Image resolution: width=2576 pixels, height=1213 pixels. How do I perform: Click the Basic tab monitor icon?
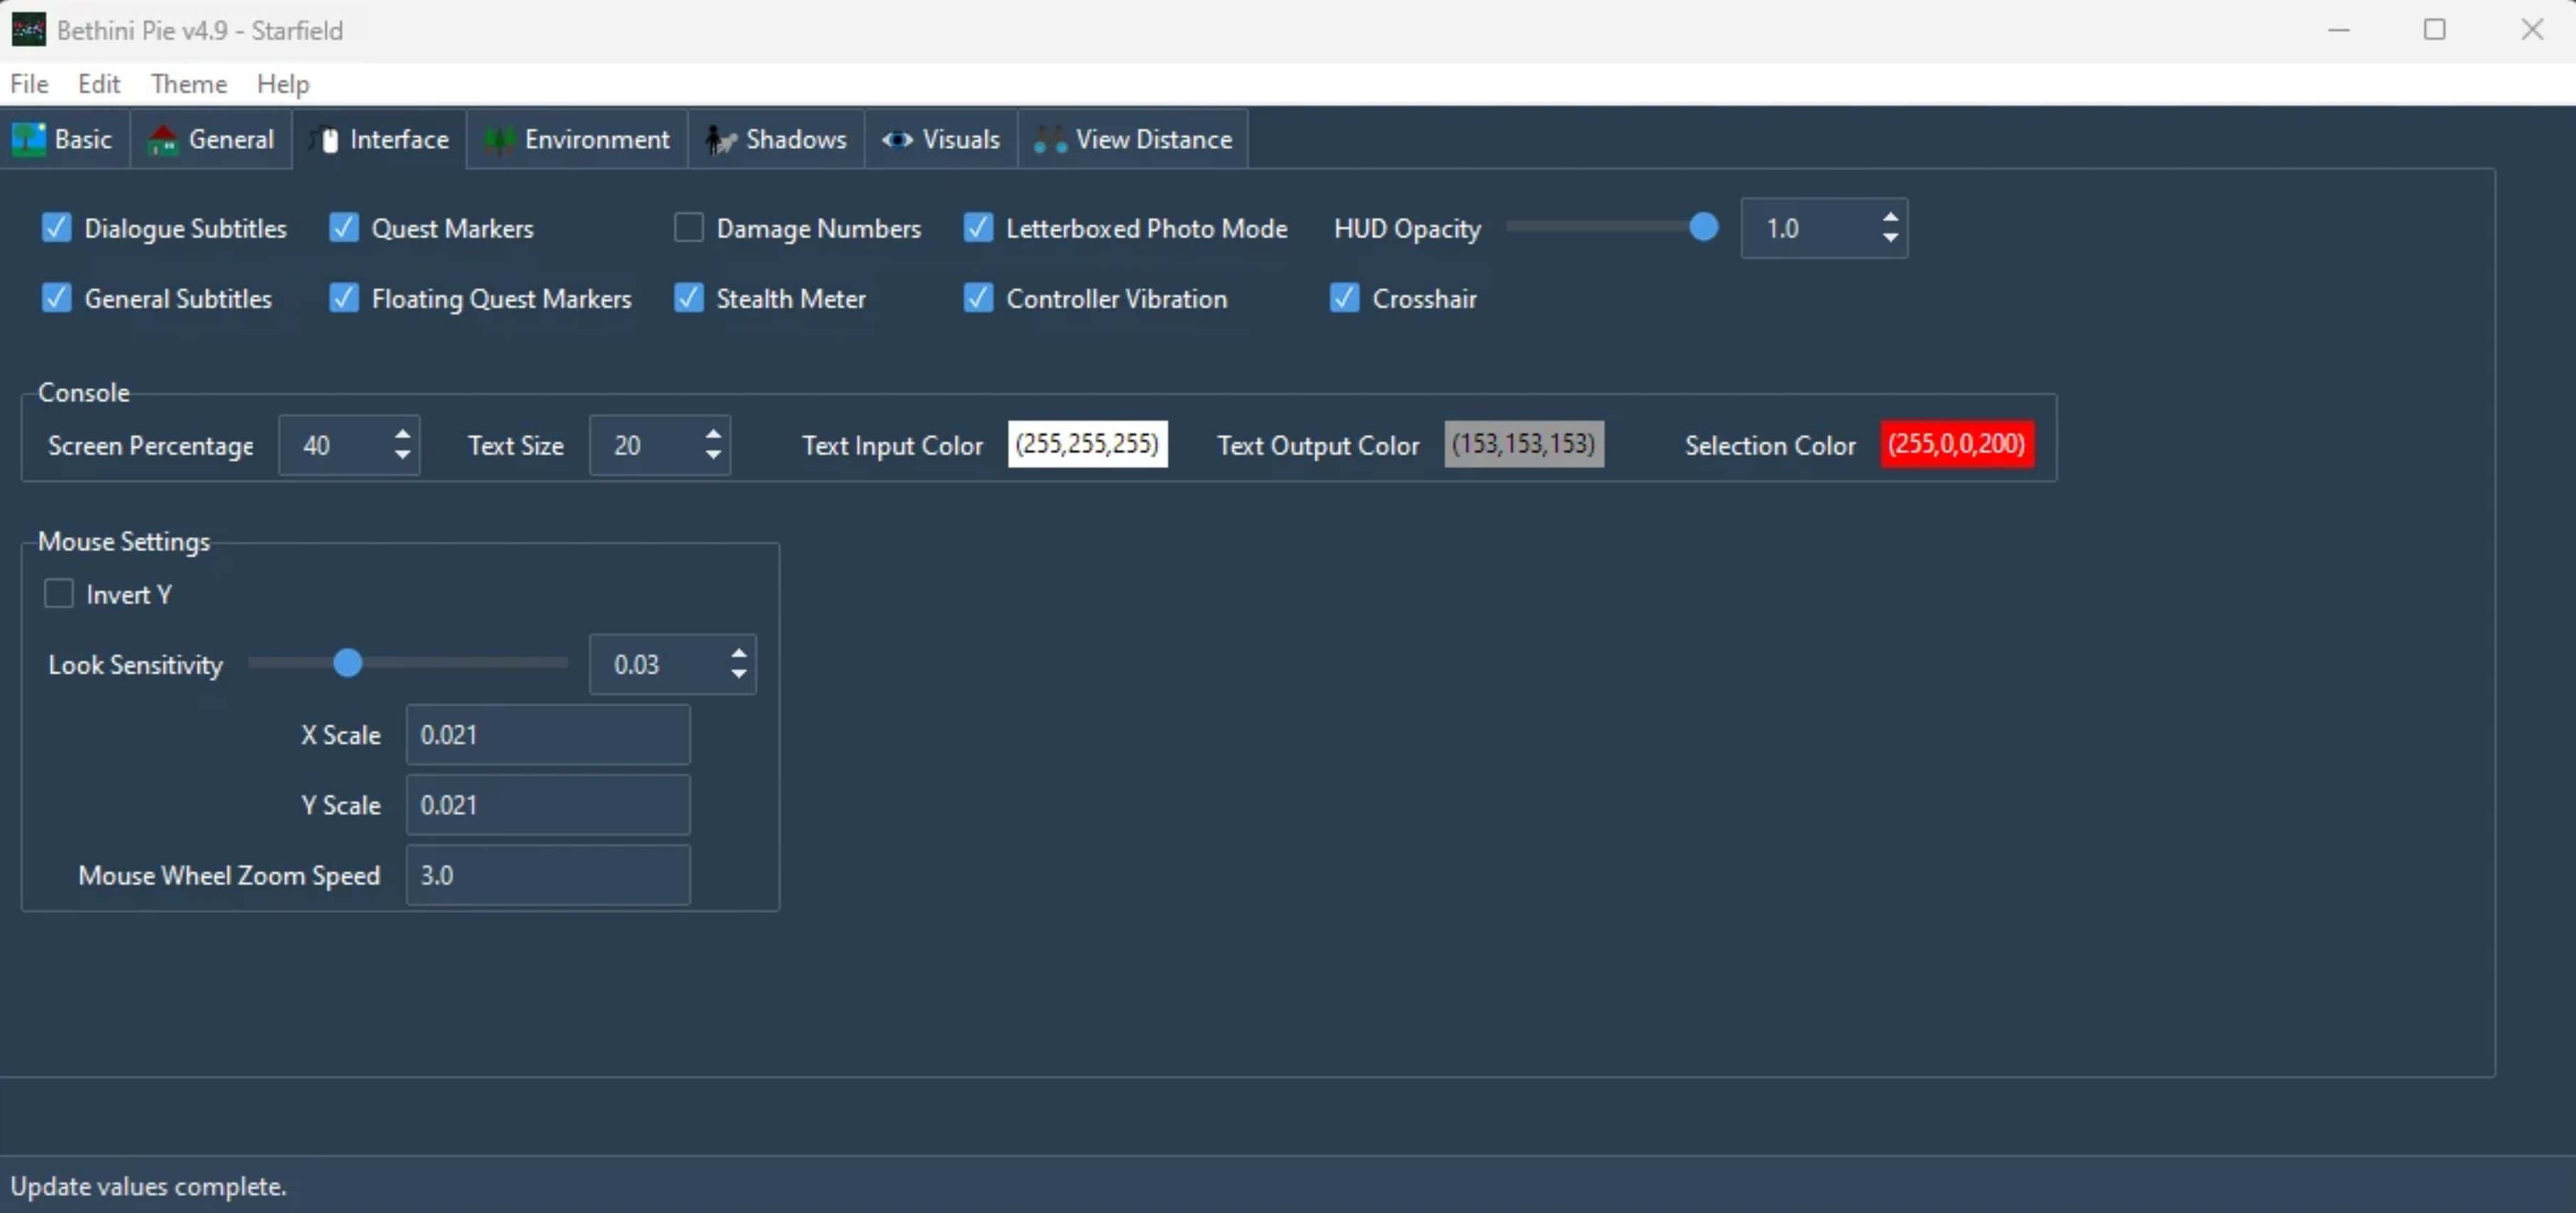click(29, 139)
